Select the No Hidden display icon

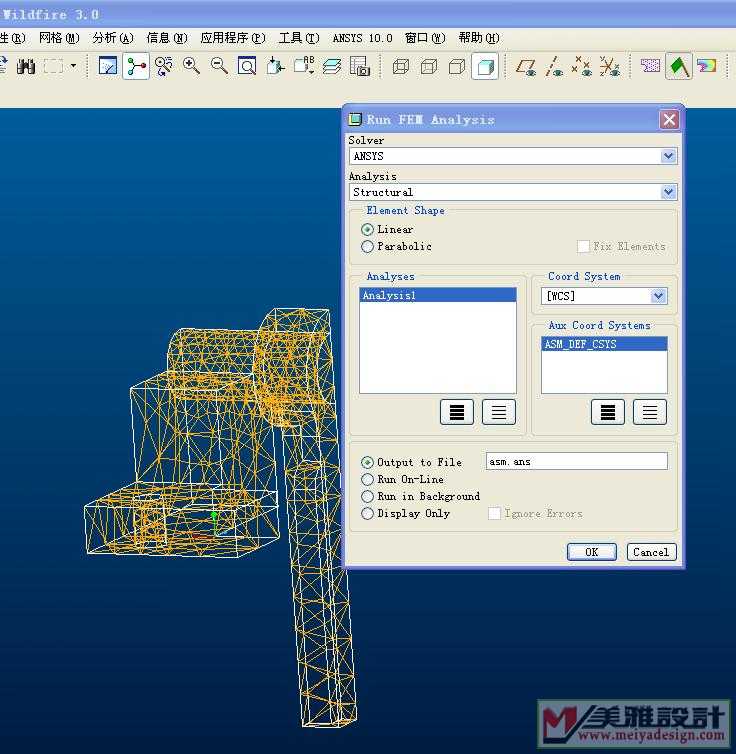pyautogui.click(x=457, y=66)
